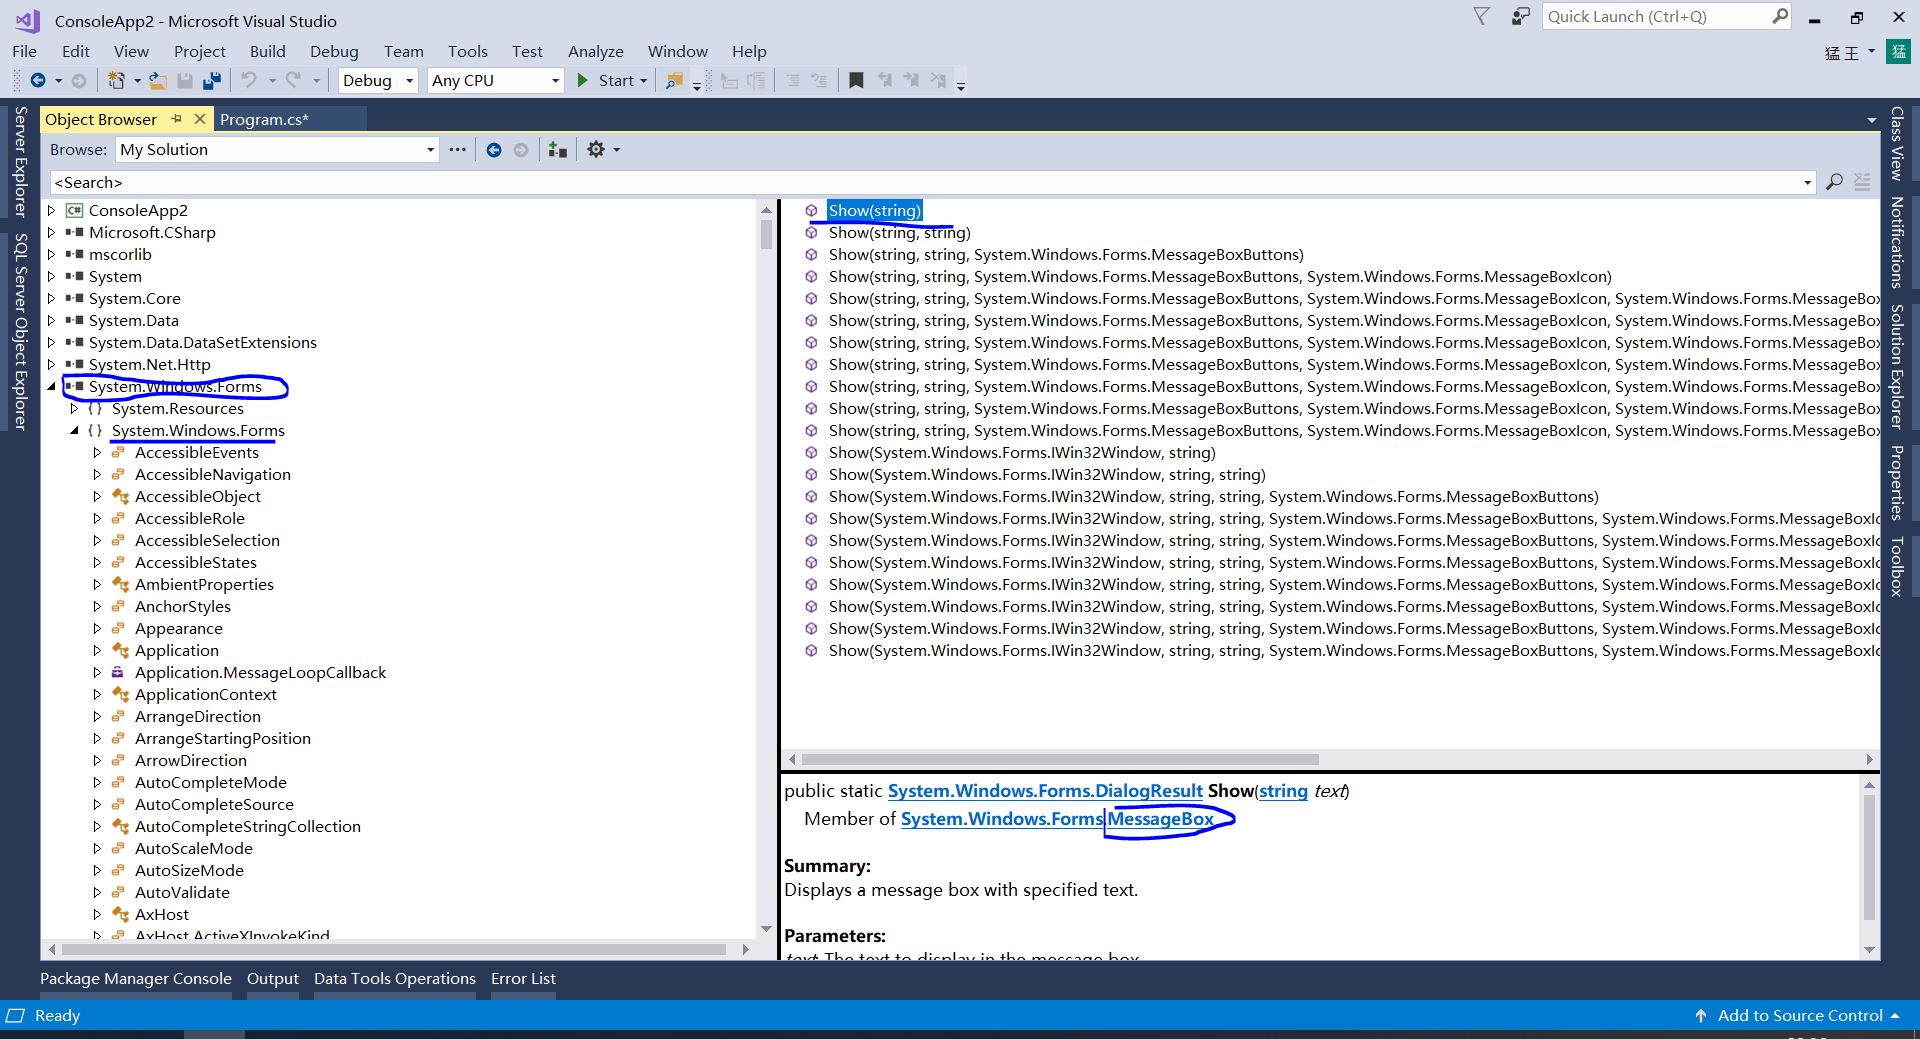1920x1039 pixels.
Task: Click the notifications filter flag icon
Action: point(1482,16)
